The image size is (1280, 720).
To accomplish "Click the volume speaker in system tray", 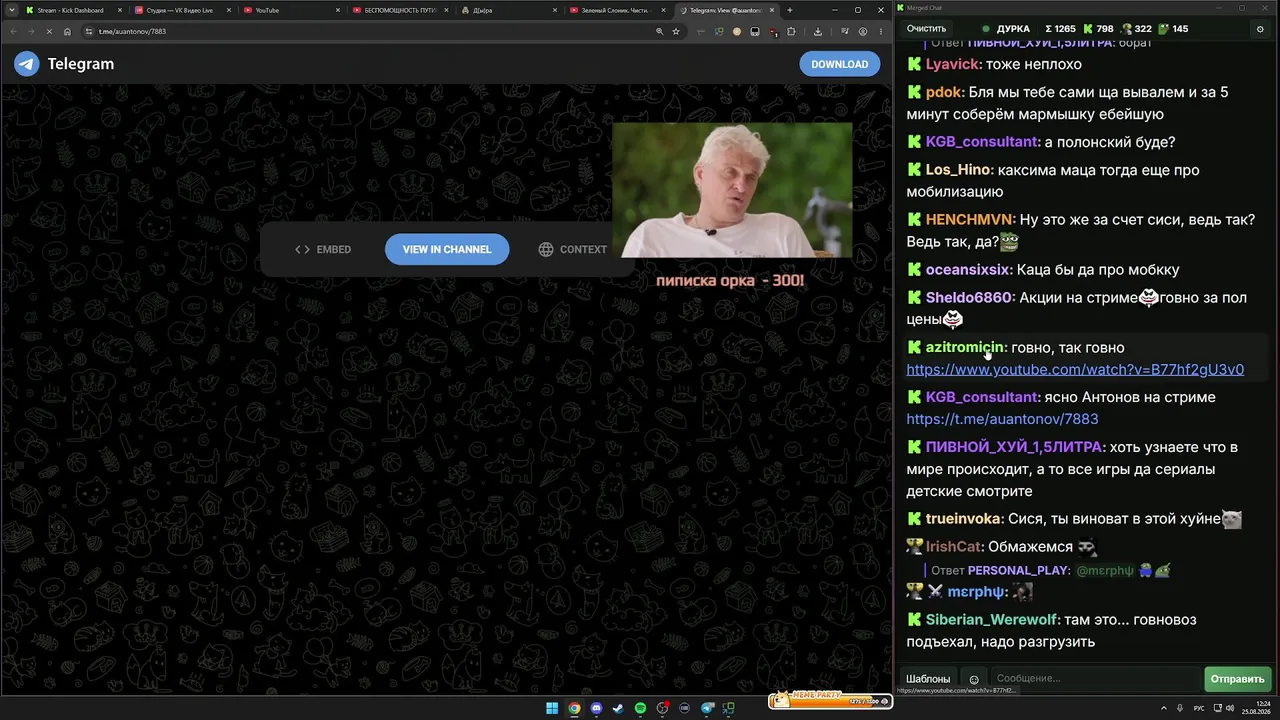I will pyautogui.click(x=1230, y=708).
